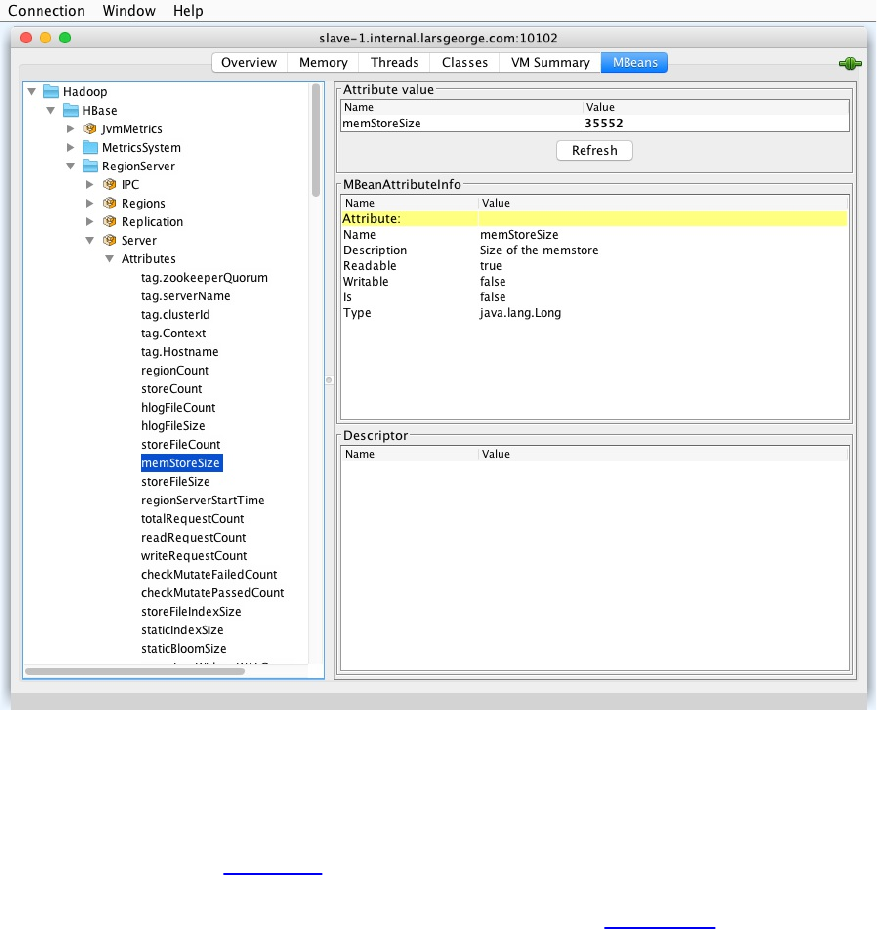Screen dimensions: 877x929
Task: Select the readRequestCount attribute
Action: [194, 537]
